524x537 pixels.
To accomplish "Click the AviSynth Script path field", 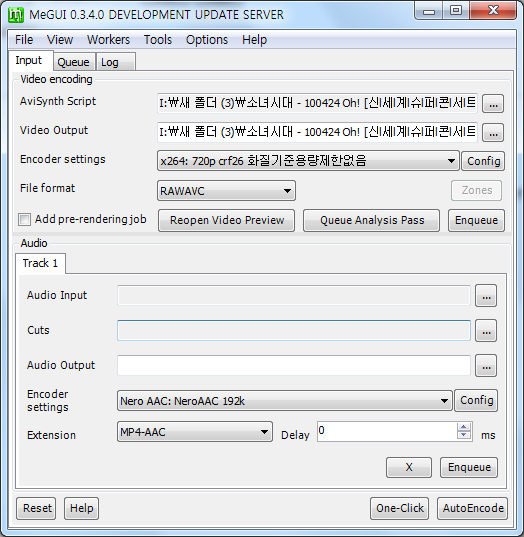I will point(317,103).
